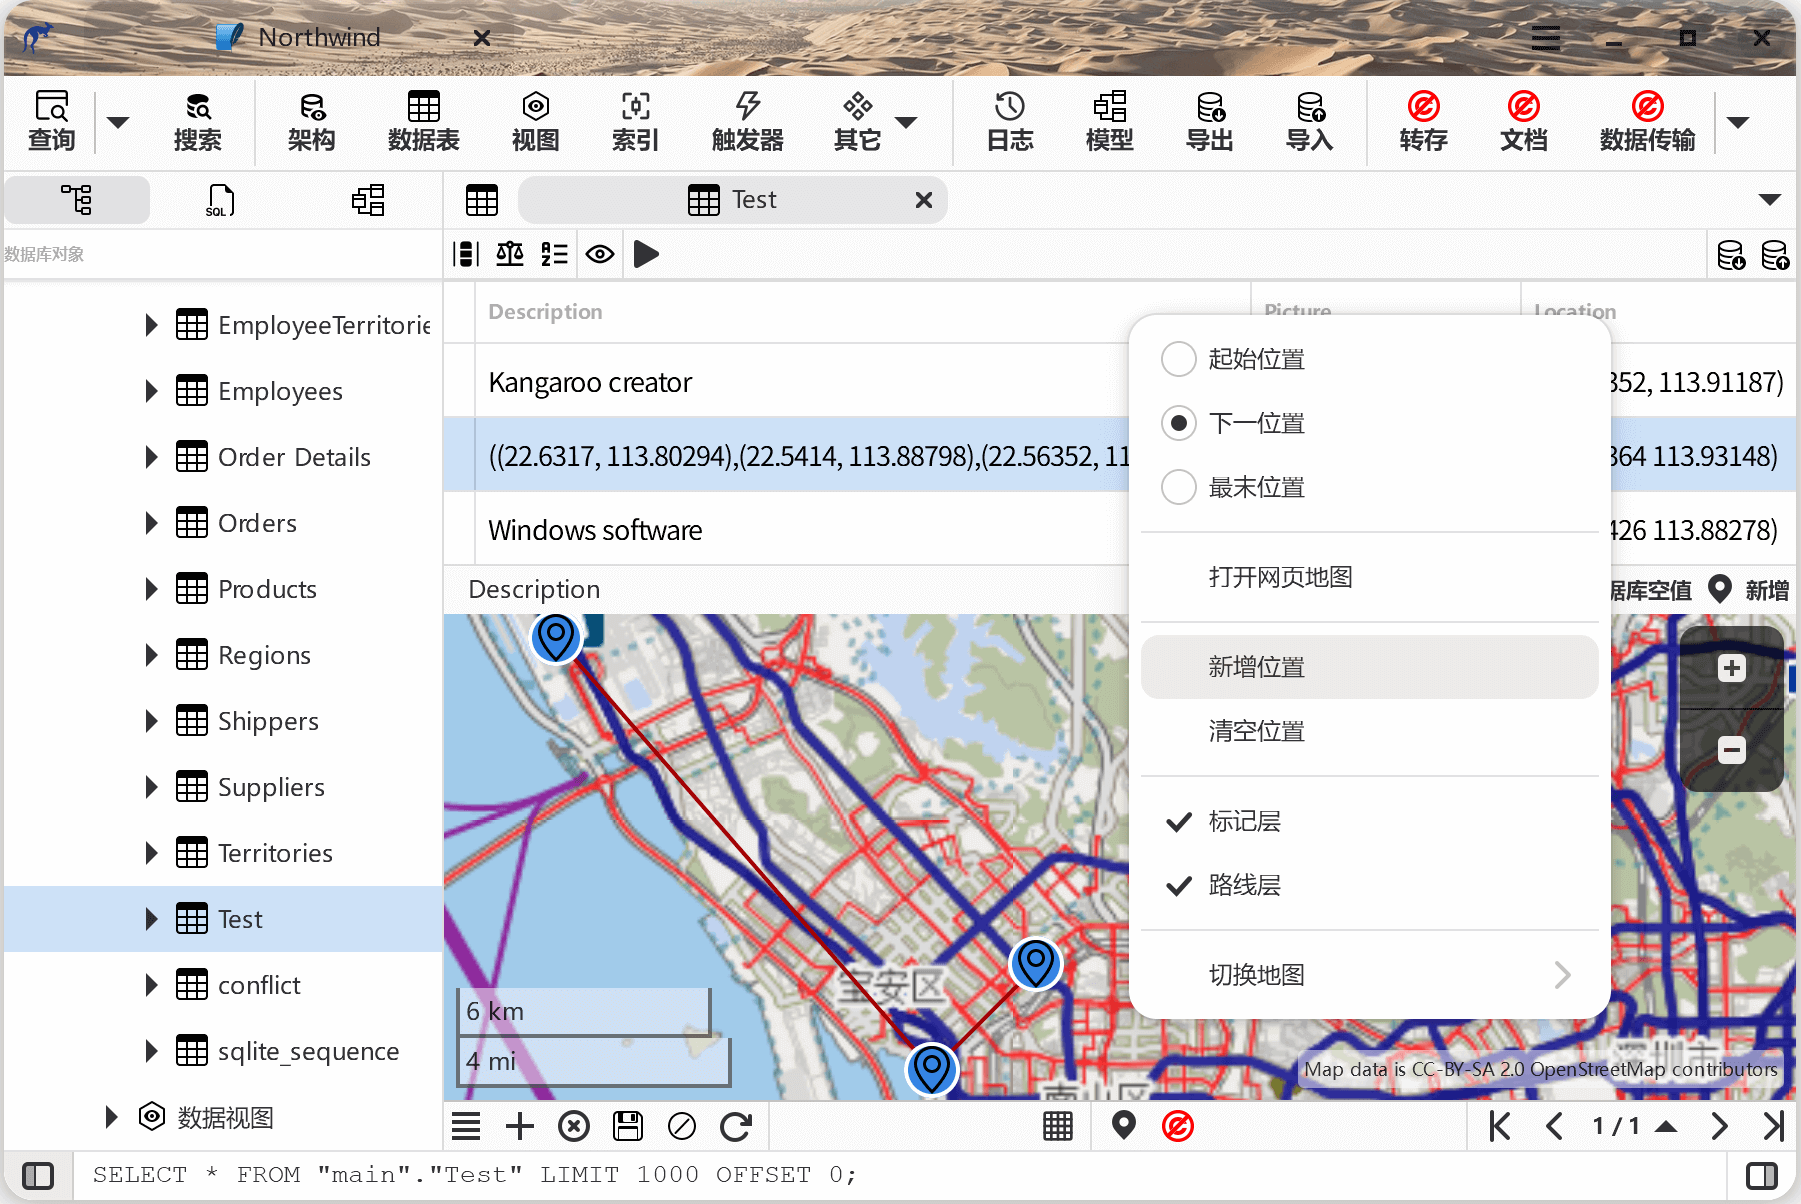Select the 最末位置 radio option
This screenshot has height=1204, width=1801.
tap(1179, 487)
